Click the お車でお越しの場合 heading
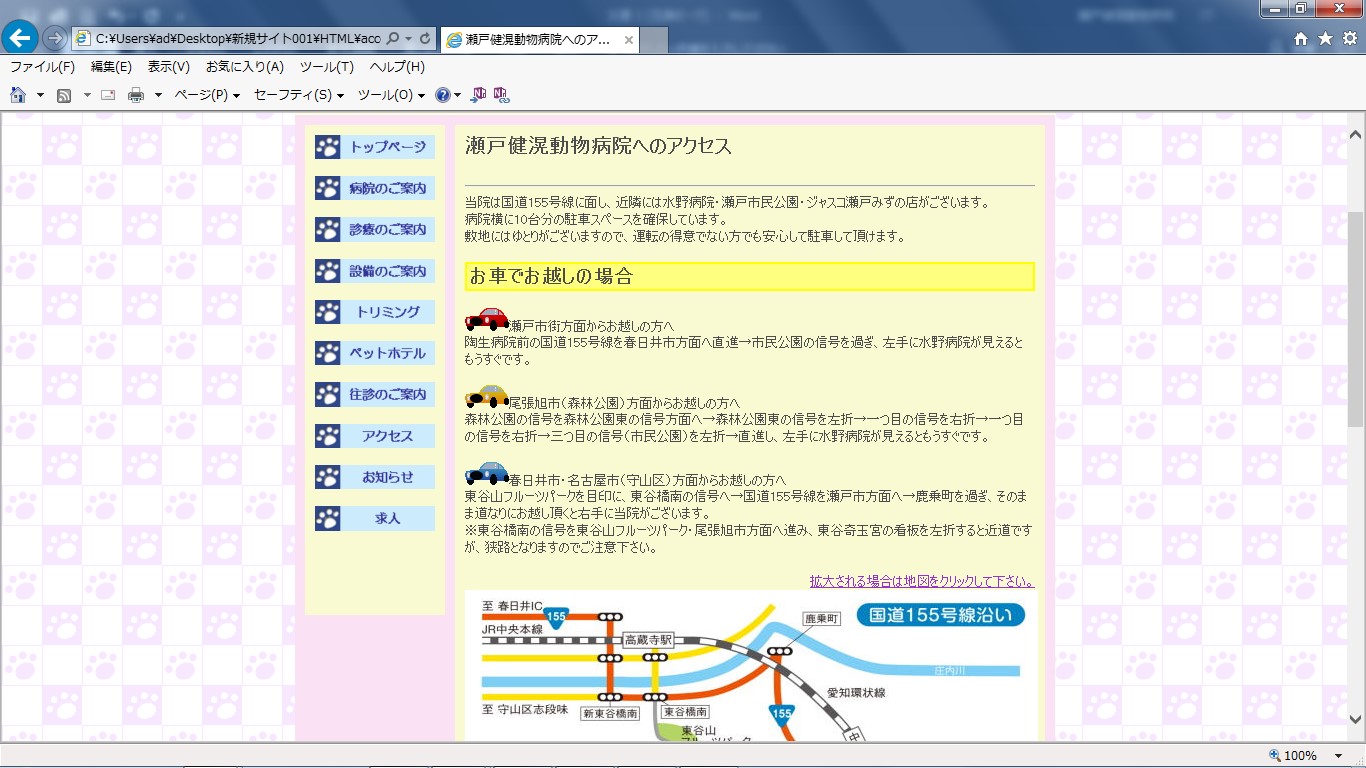This screenshot has height=768, width=1366. pyautogui.click(x=750, y=277)
